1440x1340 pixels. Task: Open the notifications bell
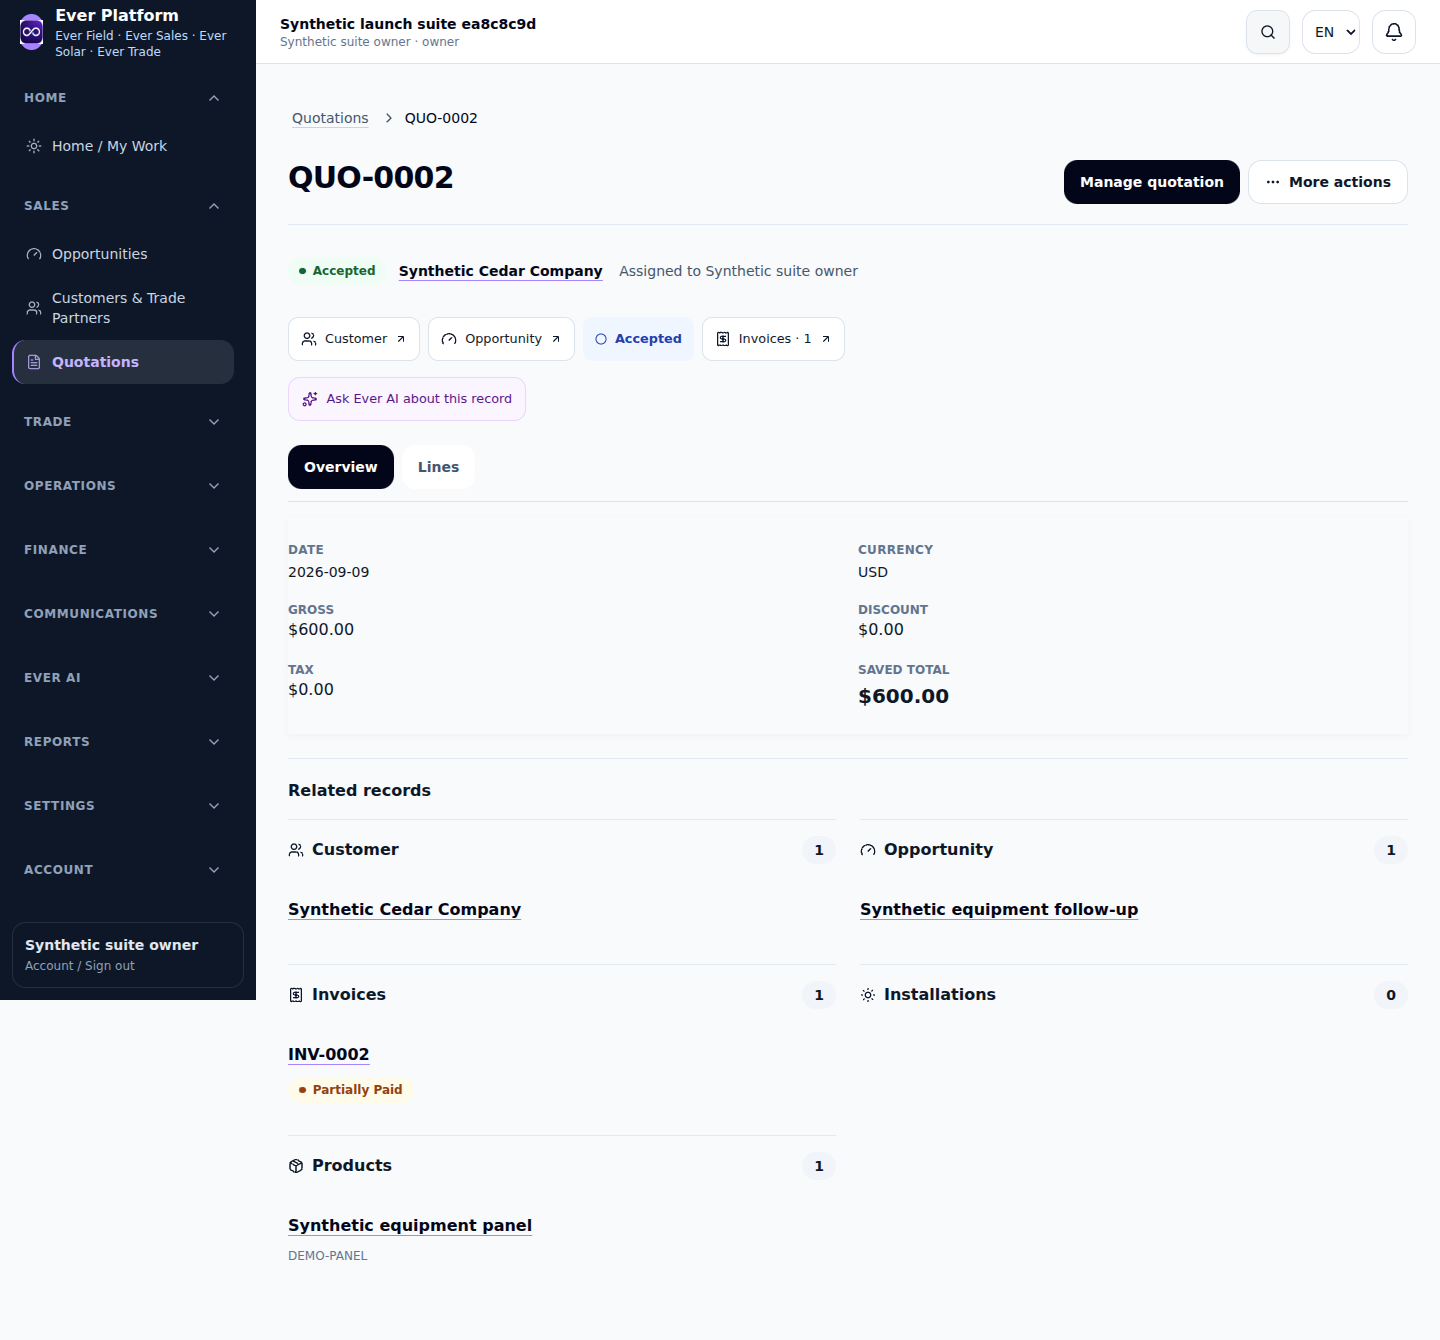(x=1394, y=32)
